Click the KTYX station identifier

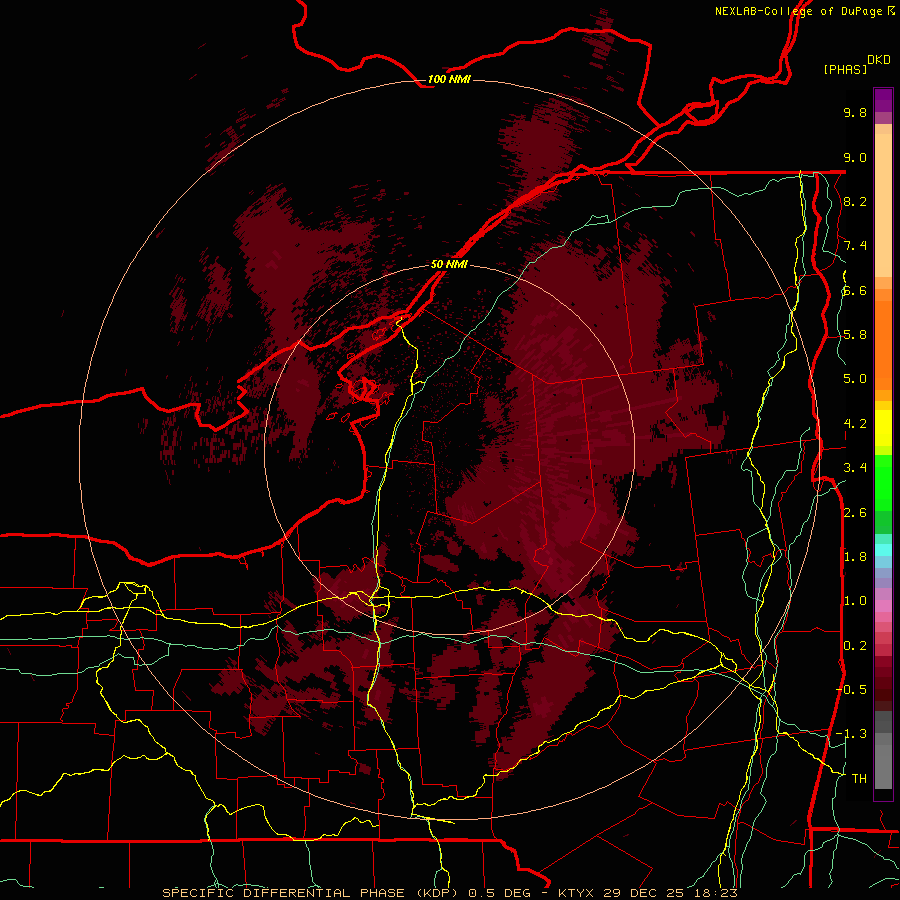[576, 893]
